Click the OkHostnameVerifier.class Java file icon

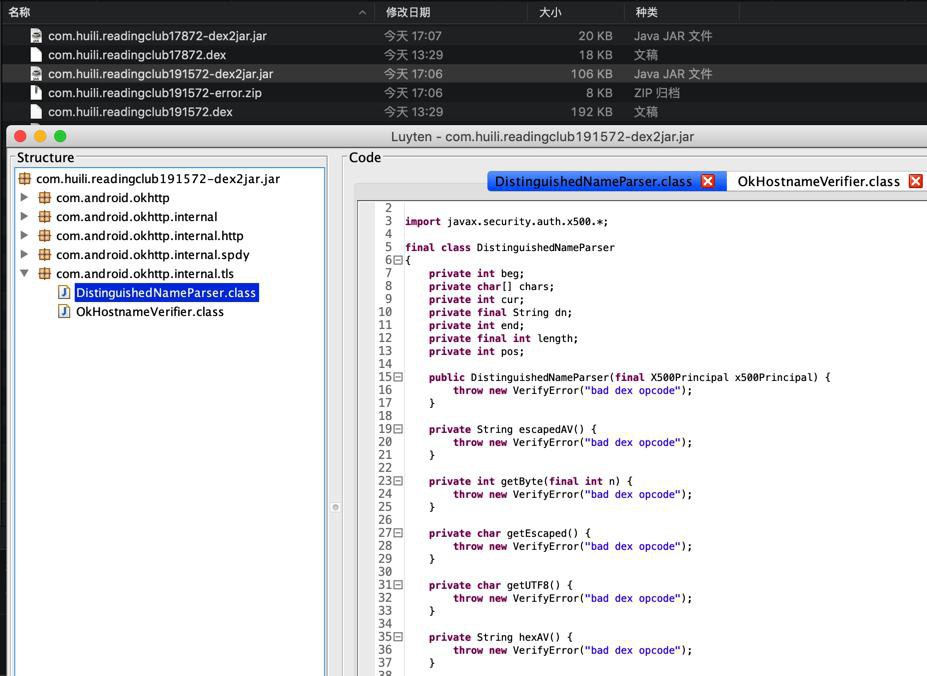point(64,312)
